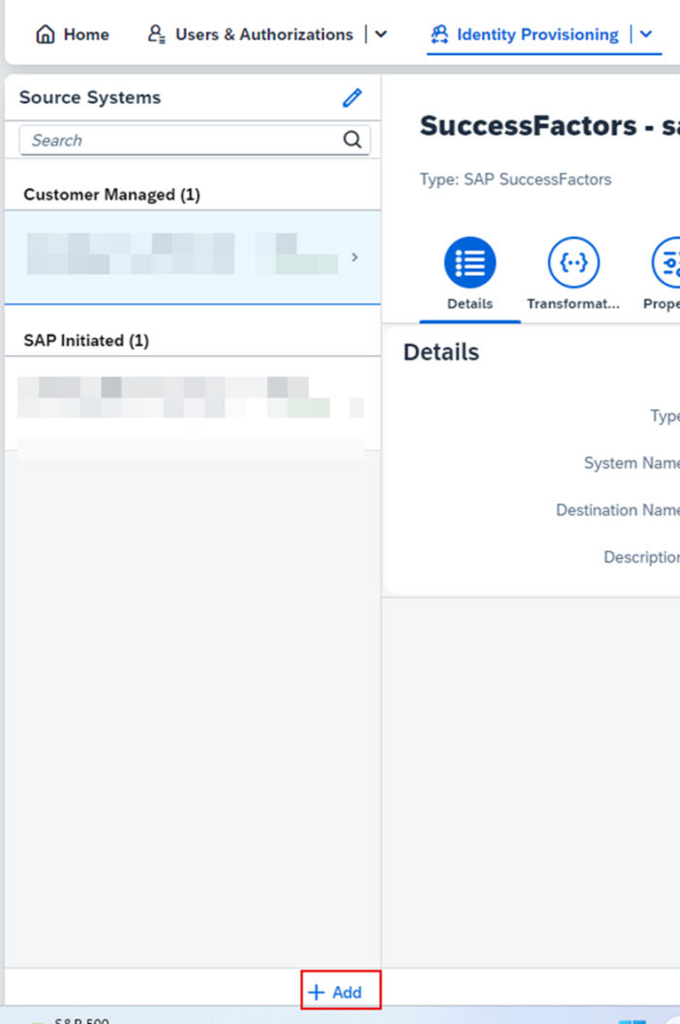Select the Details list icon

[470, 264]
